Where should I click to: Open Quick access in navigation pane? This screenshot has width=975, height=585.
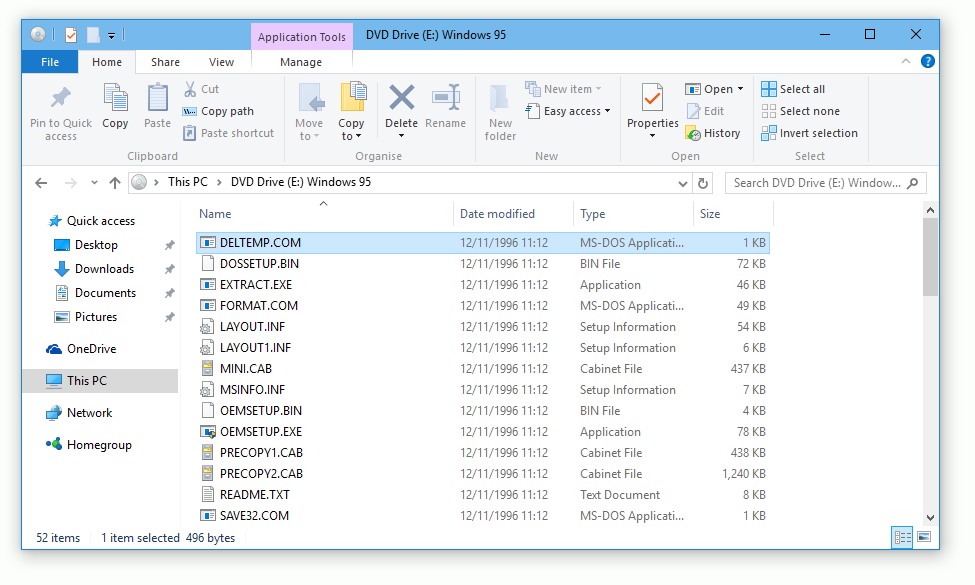91,221
